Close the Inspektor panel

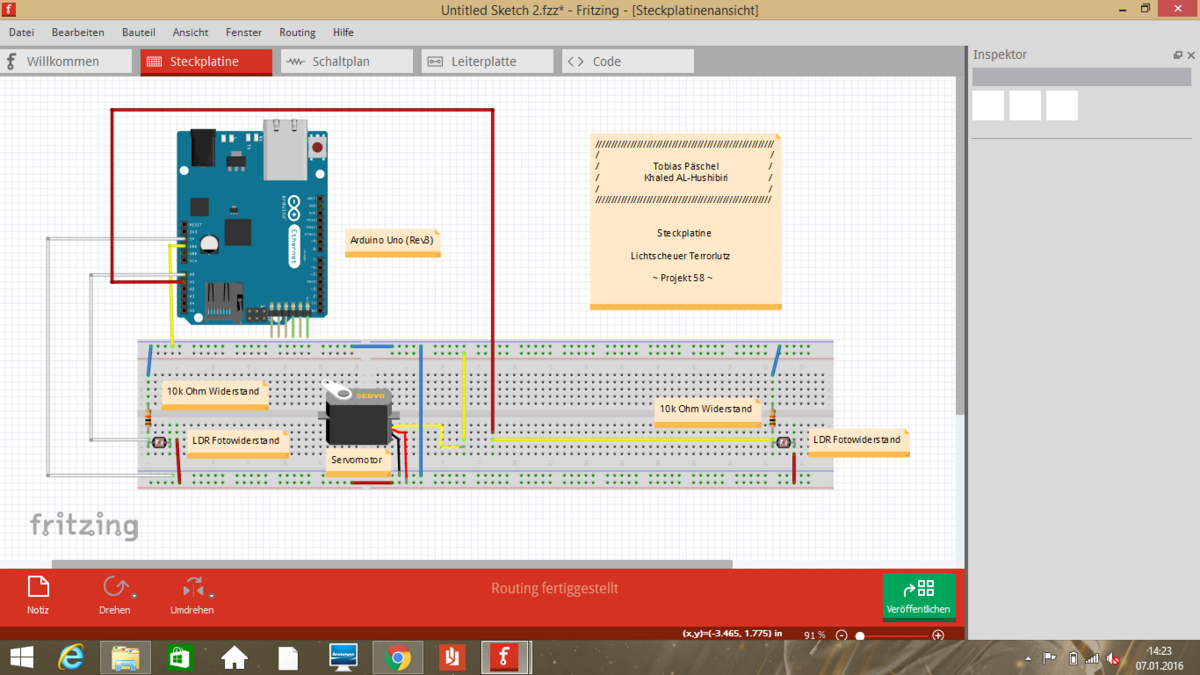point(1190,55)
